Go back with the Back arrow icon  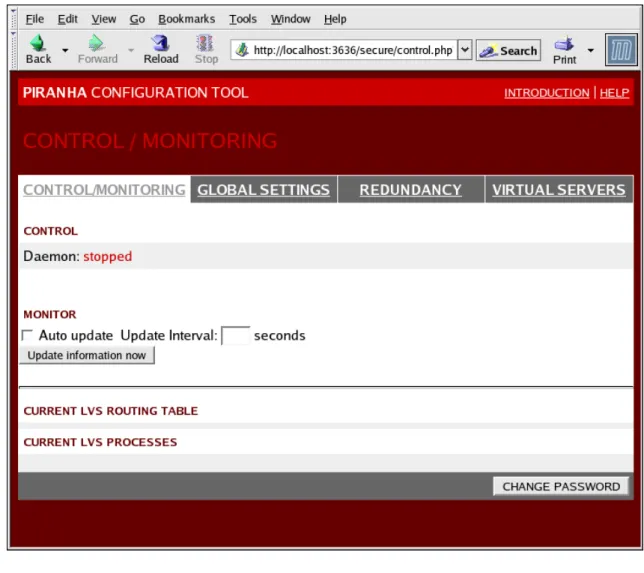pyautogui.click(x=38, y=43)
